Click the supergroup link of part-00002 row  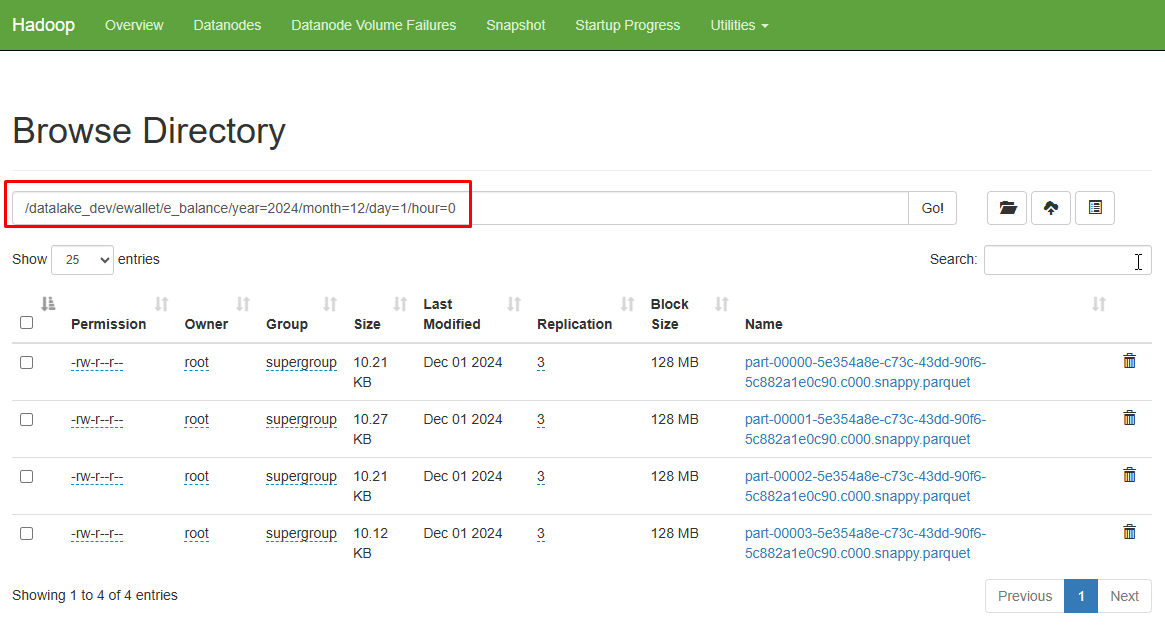coord(302,476)
